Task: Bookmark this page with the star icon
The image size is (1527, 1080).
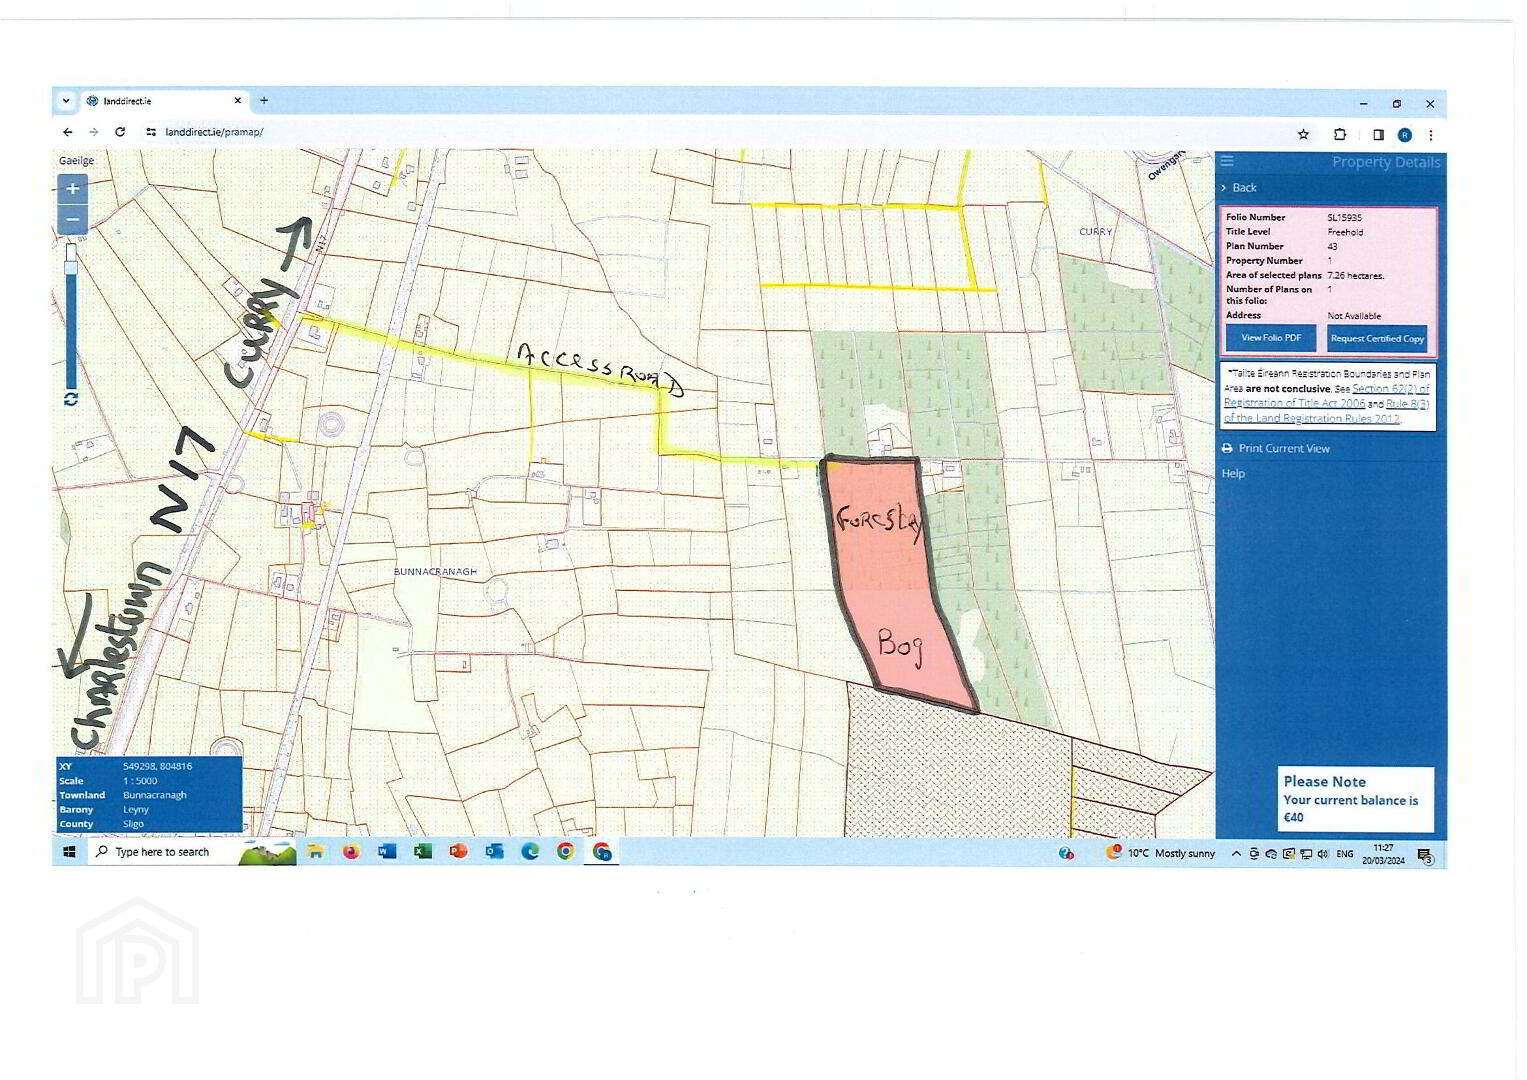Action: pos(1303,134)
